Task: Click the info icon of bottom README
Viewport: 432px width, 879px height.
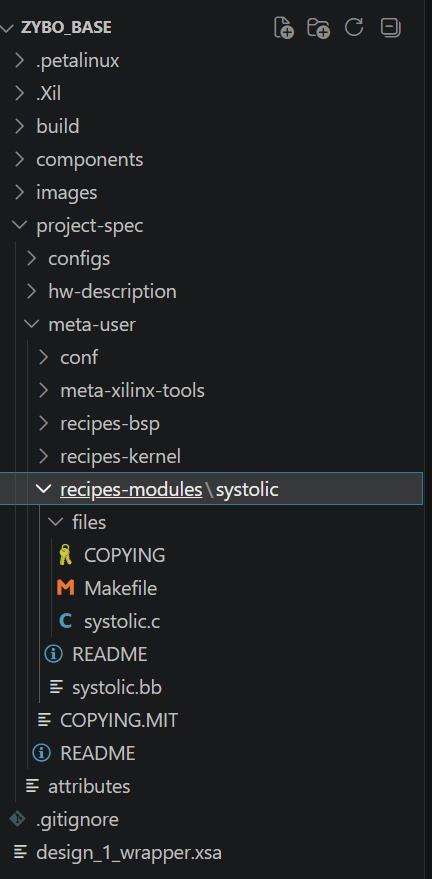Action: (x=41, y=753)
